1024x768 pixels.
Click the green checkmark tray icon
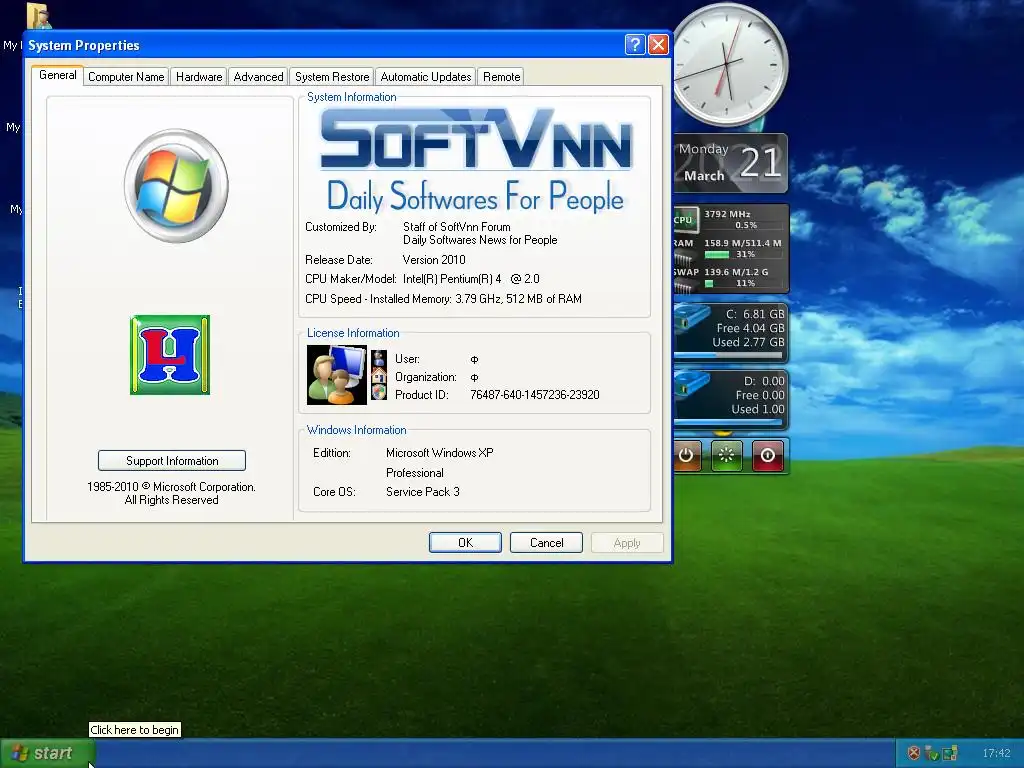[932, 754]
